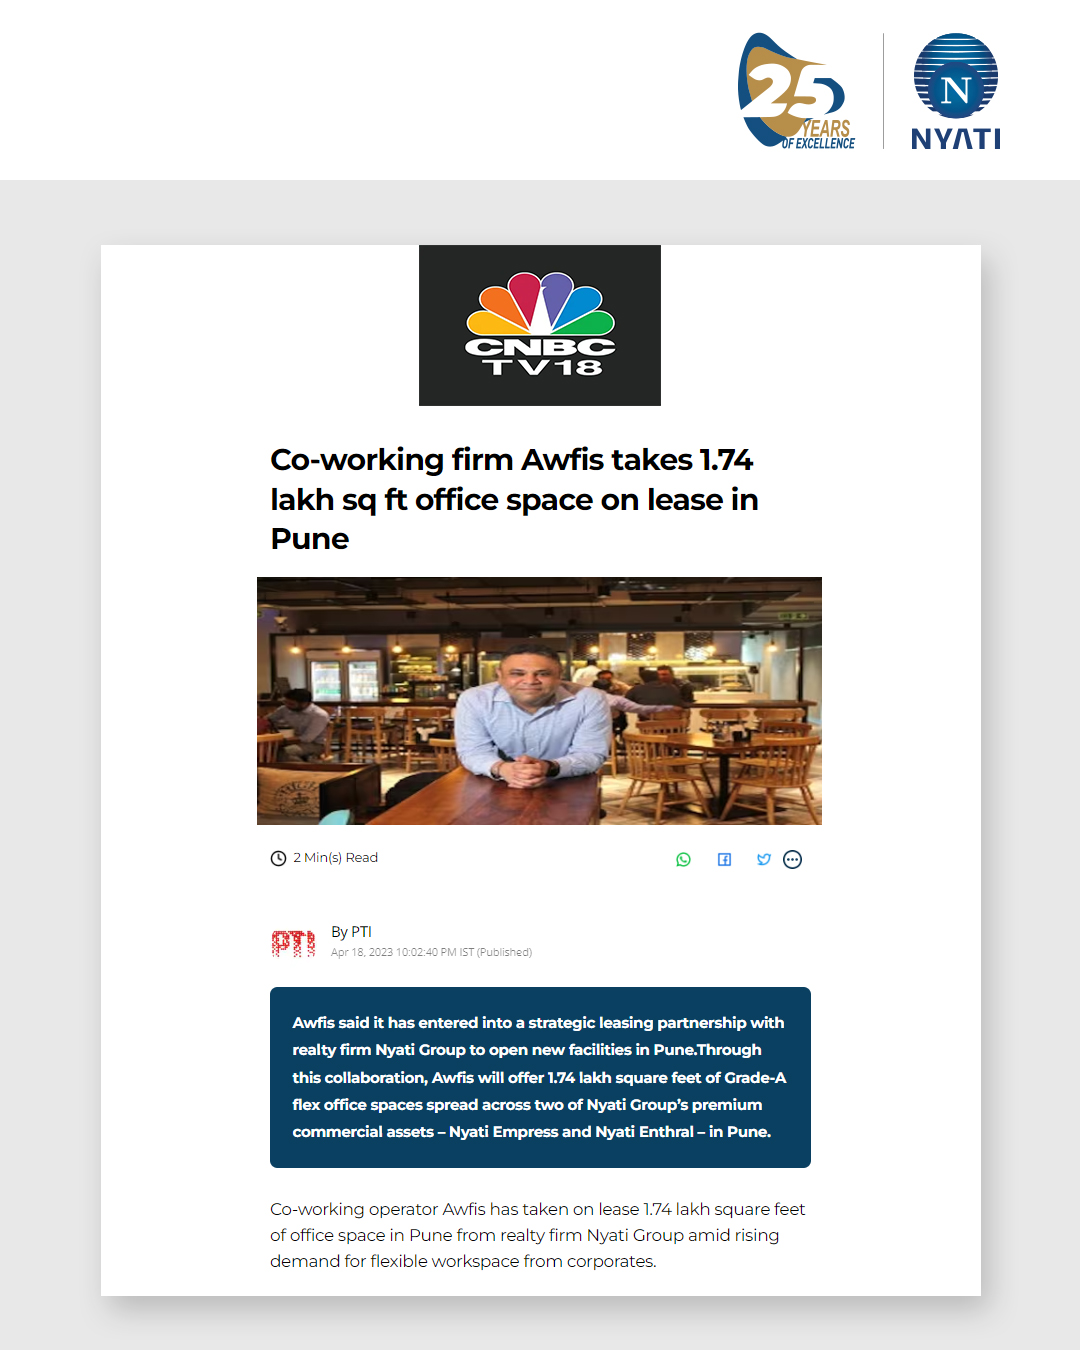Open the more options ellipsis icon
This screenshot has height=1350, width=1080.
tap(792, 859)
